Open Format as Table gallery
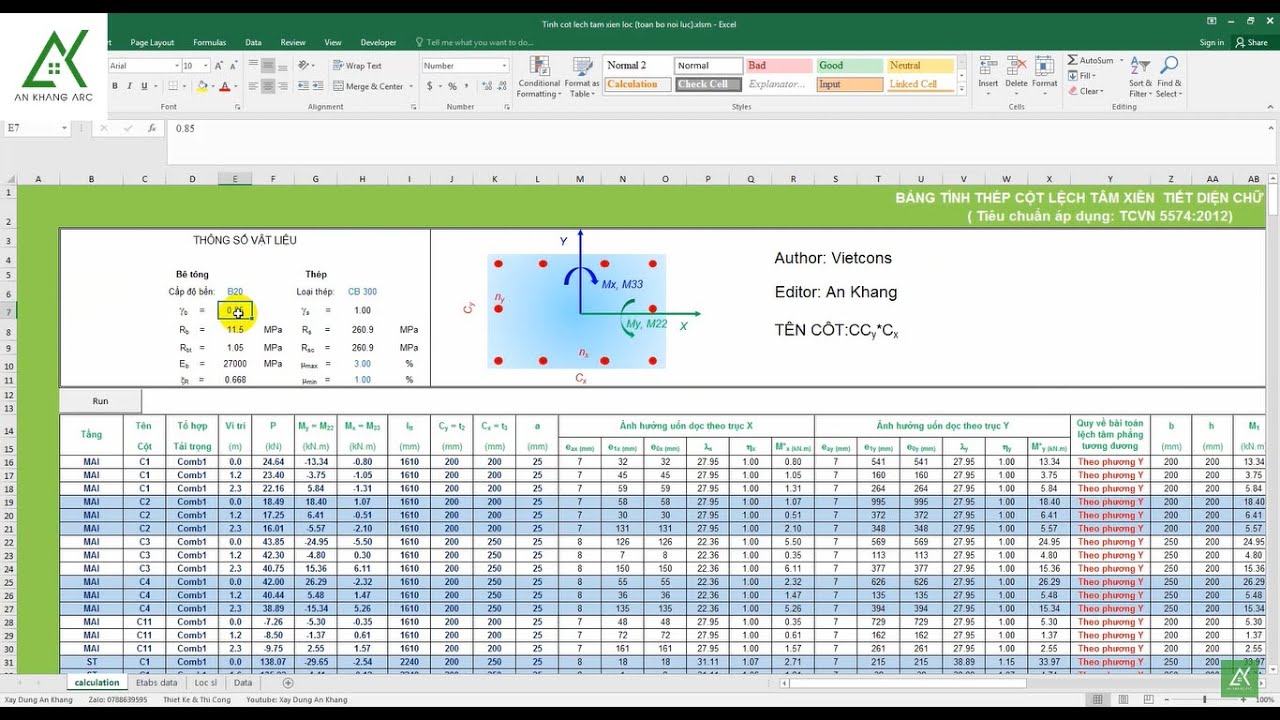This screenshot has width=1280, height=720. tap(581, 77)
